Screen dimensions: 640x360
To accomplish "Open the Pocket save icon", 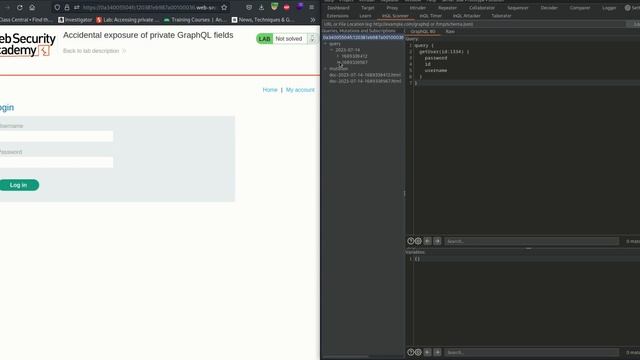I will tap(249, 7).
